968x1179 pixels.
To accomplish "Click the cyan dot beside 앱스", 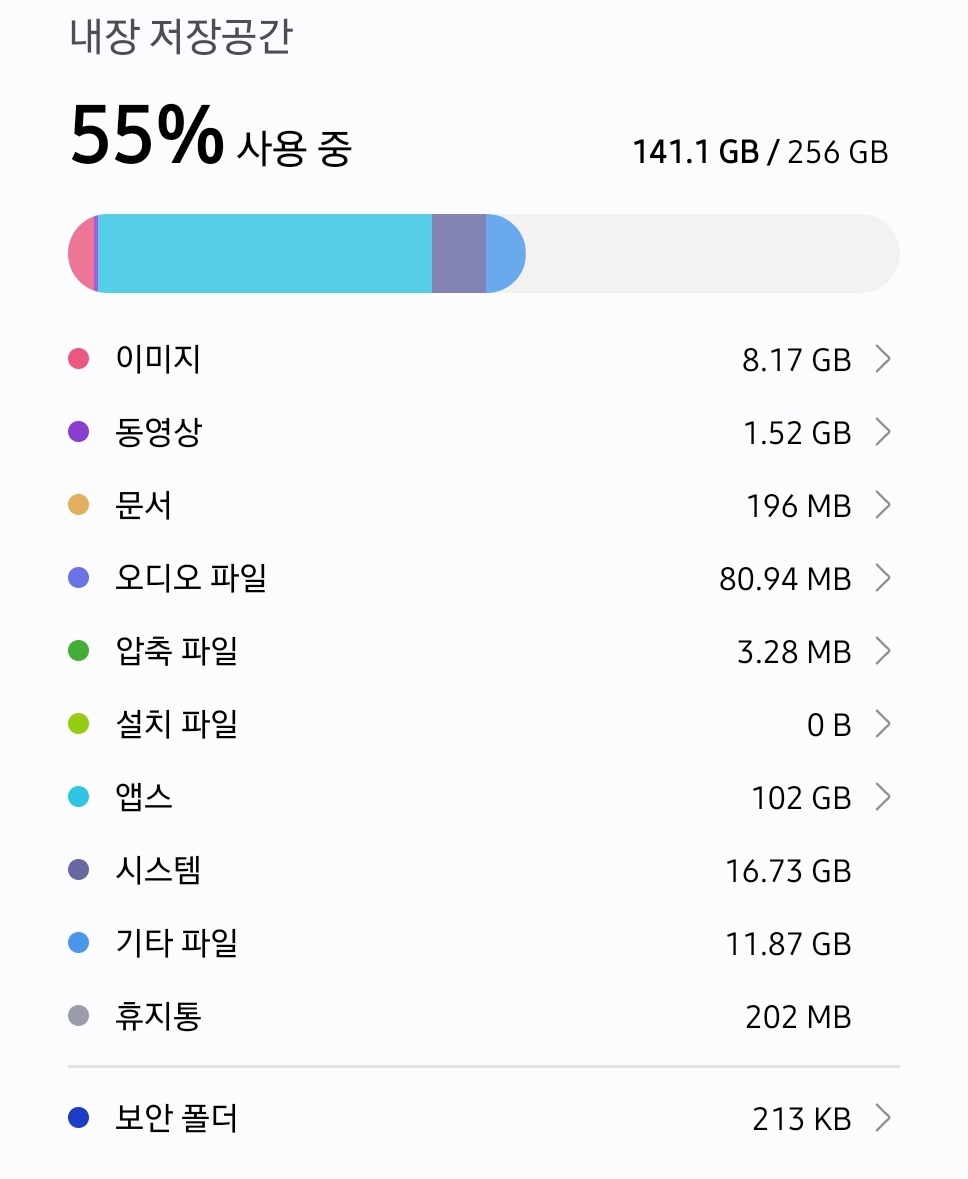I will coord(78,796).
